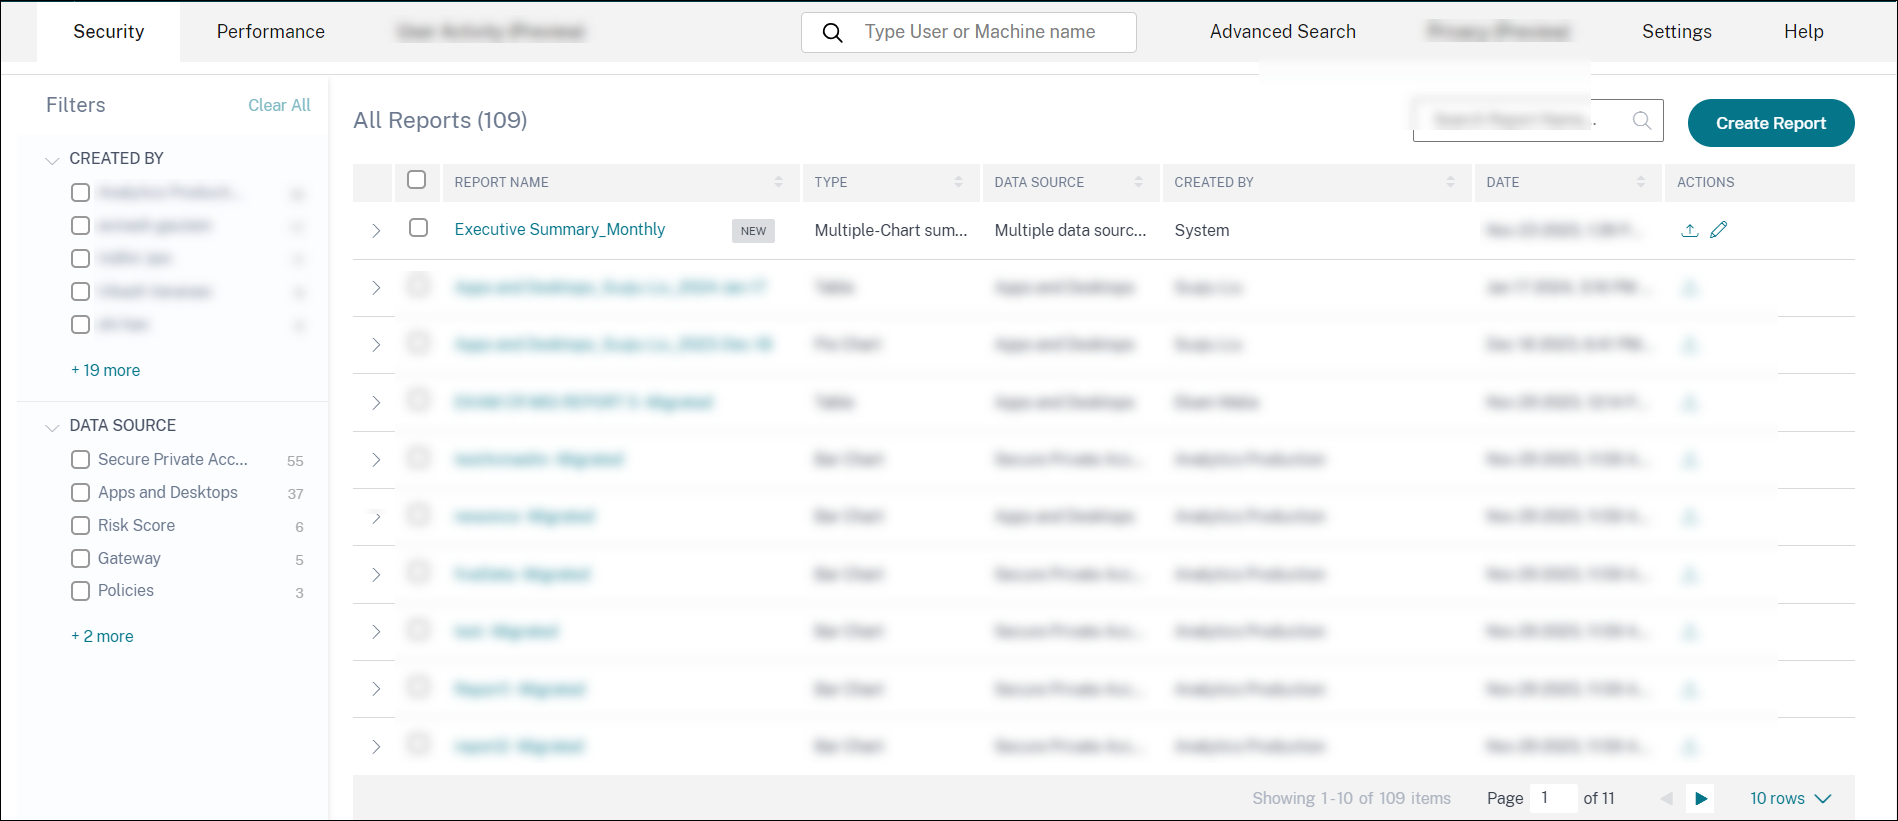Open the Settings menu
This screenshot has width=1898, height=821.
1676,32
